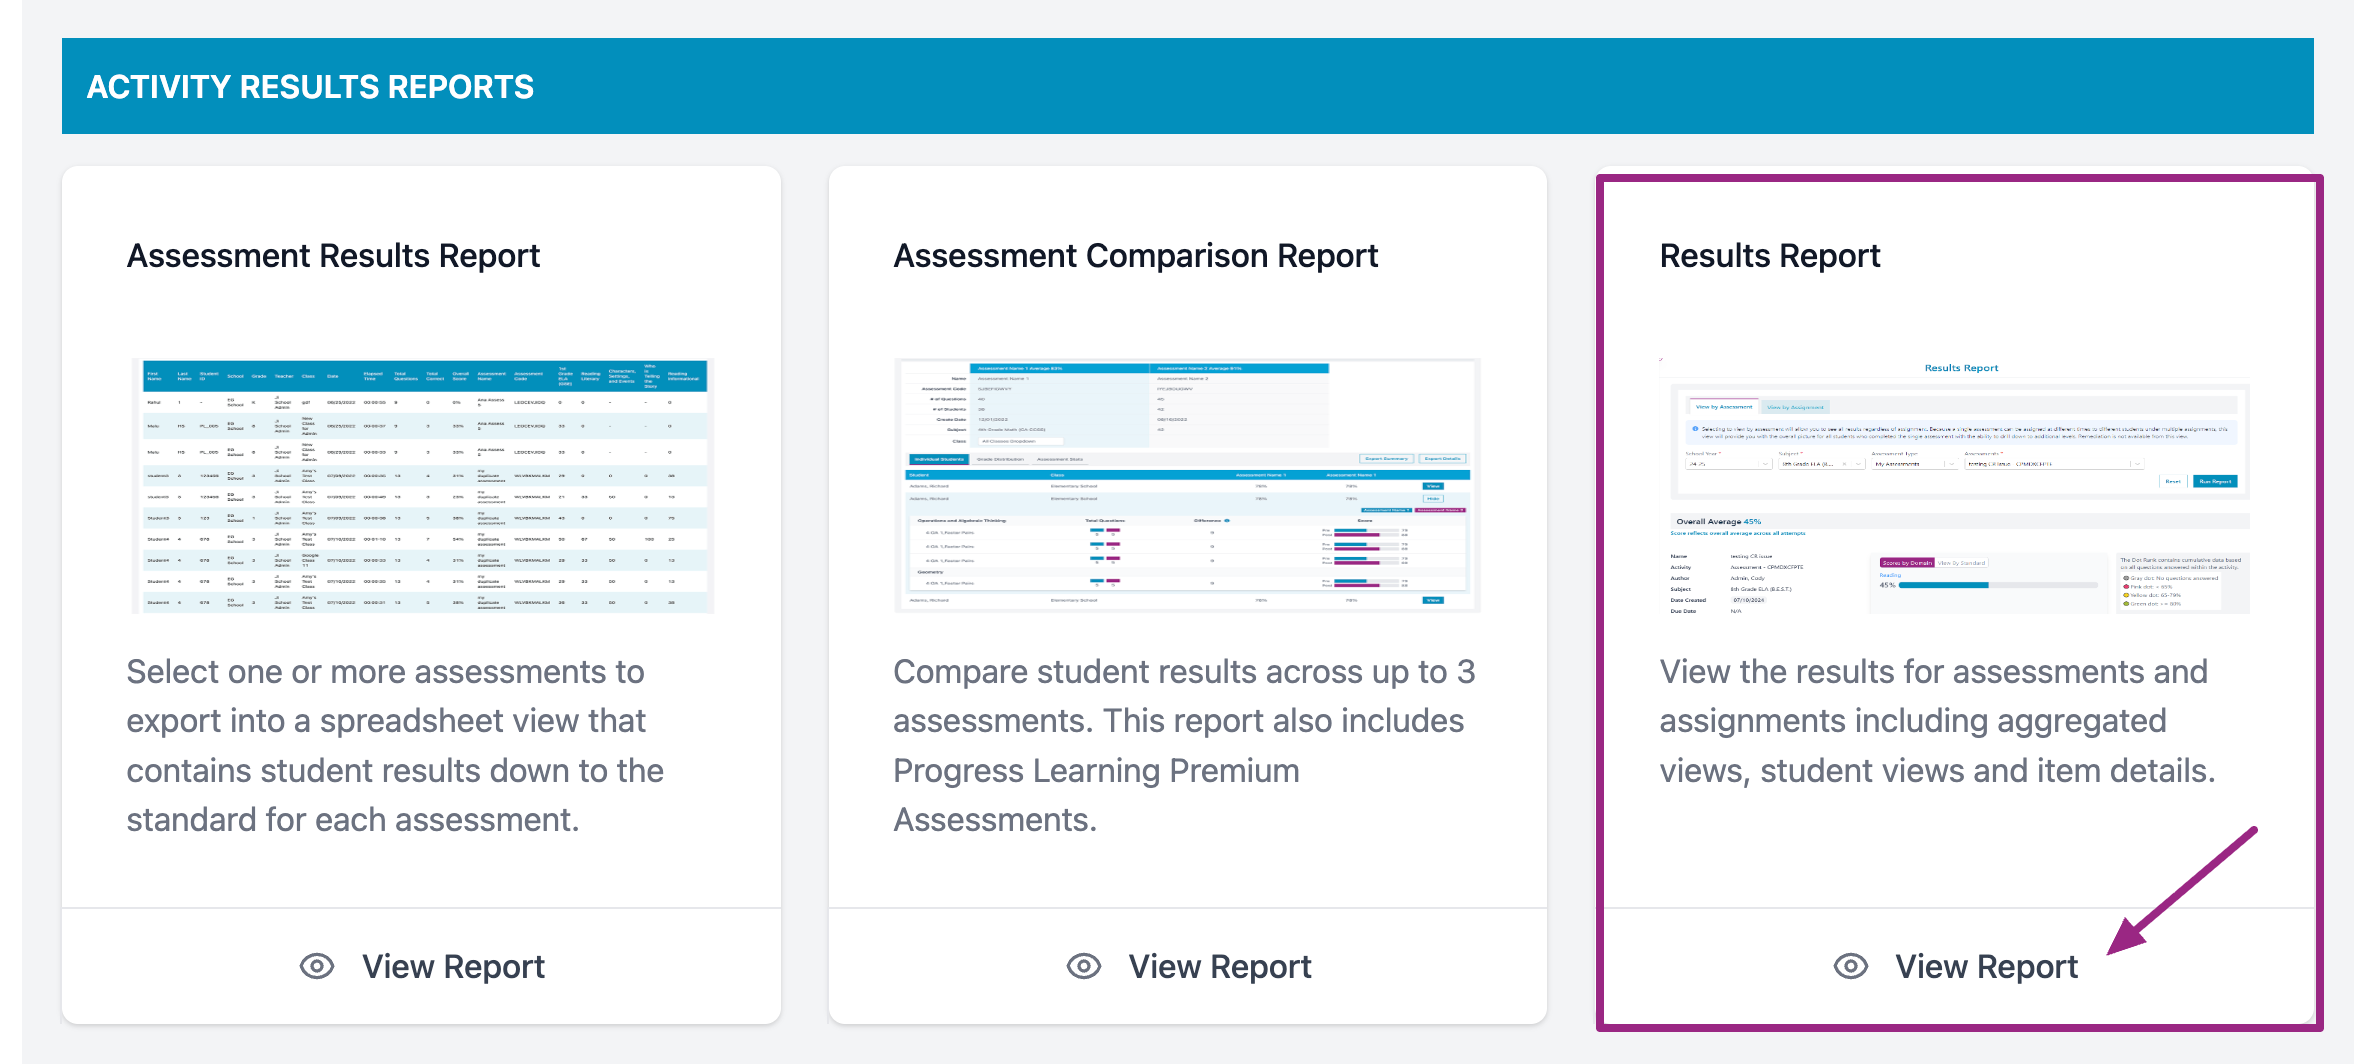Click the description starting "Compare student results"
The image size is (2358, 1064).
[x=1183, y=745]
